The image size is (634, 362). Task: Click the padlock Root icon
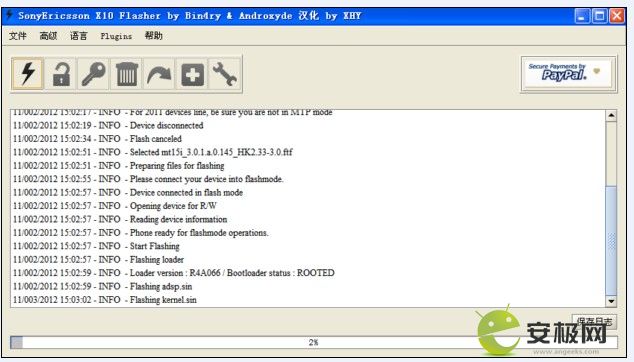61,74
